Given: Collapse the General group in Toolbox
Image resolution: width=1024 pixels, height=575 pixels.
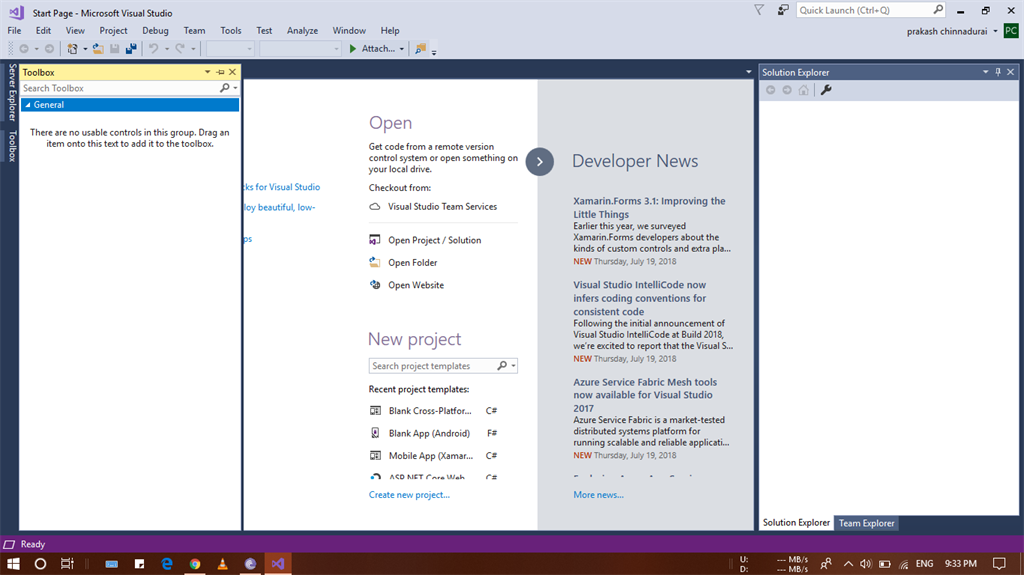Looking at the screenshot, I should (28, 105).
